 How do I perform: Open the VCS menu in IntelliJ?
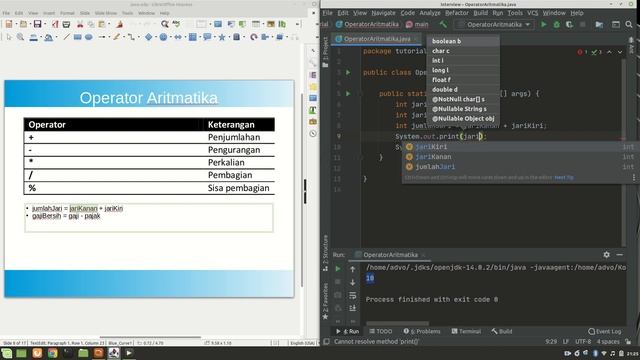(x=532, y=13)
